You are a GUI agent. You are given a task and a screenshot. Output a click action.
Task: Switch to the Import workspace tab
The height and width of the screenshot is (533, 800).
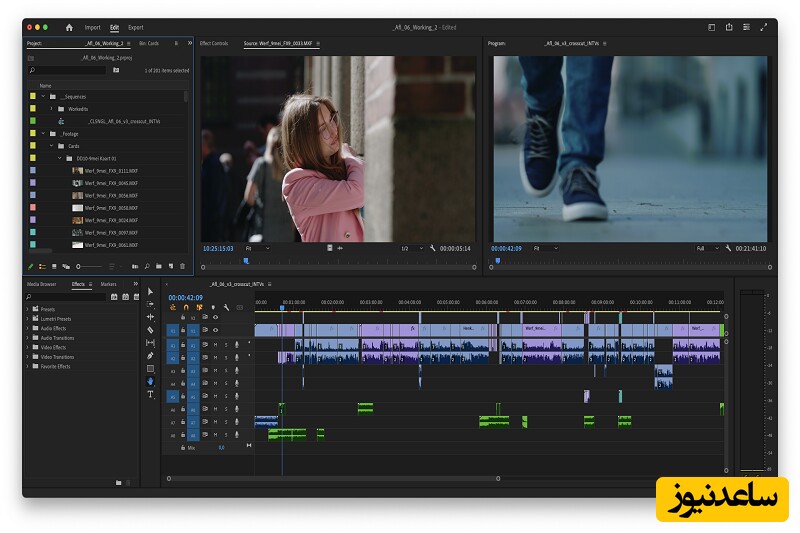(x=92, y=27)
